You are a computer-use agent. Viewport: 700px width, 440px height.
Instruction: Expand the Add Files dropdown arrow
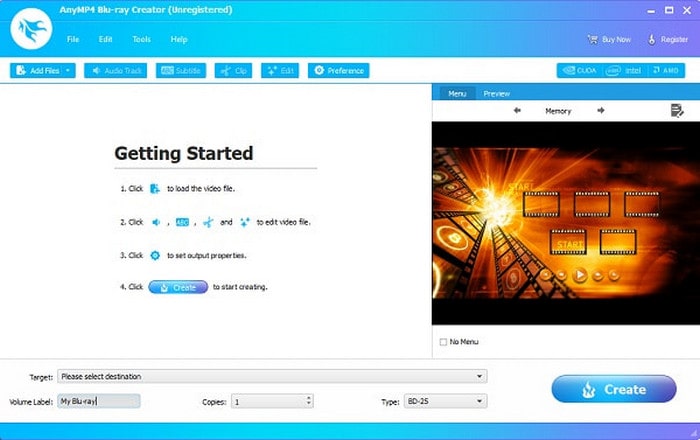pos(68,71)
